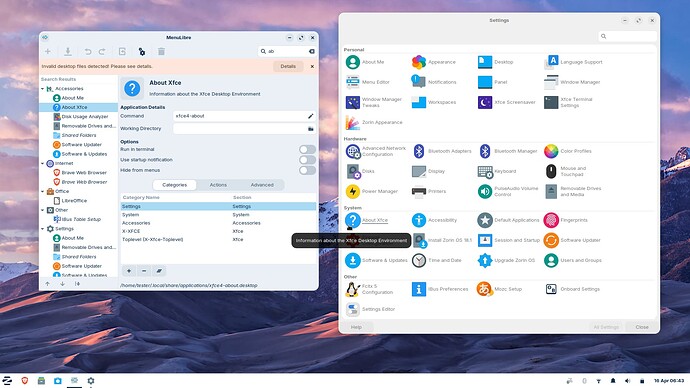Click the clock in the taskbar
The image size is (690, 388).
669,381
